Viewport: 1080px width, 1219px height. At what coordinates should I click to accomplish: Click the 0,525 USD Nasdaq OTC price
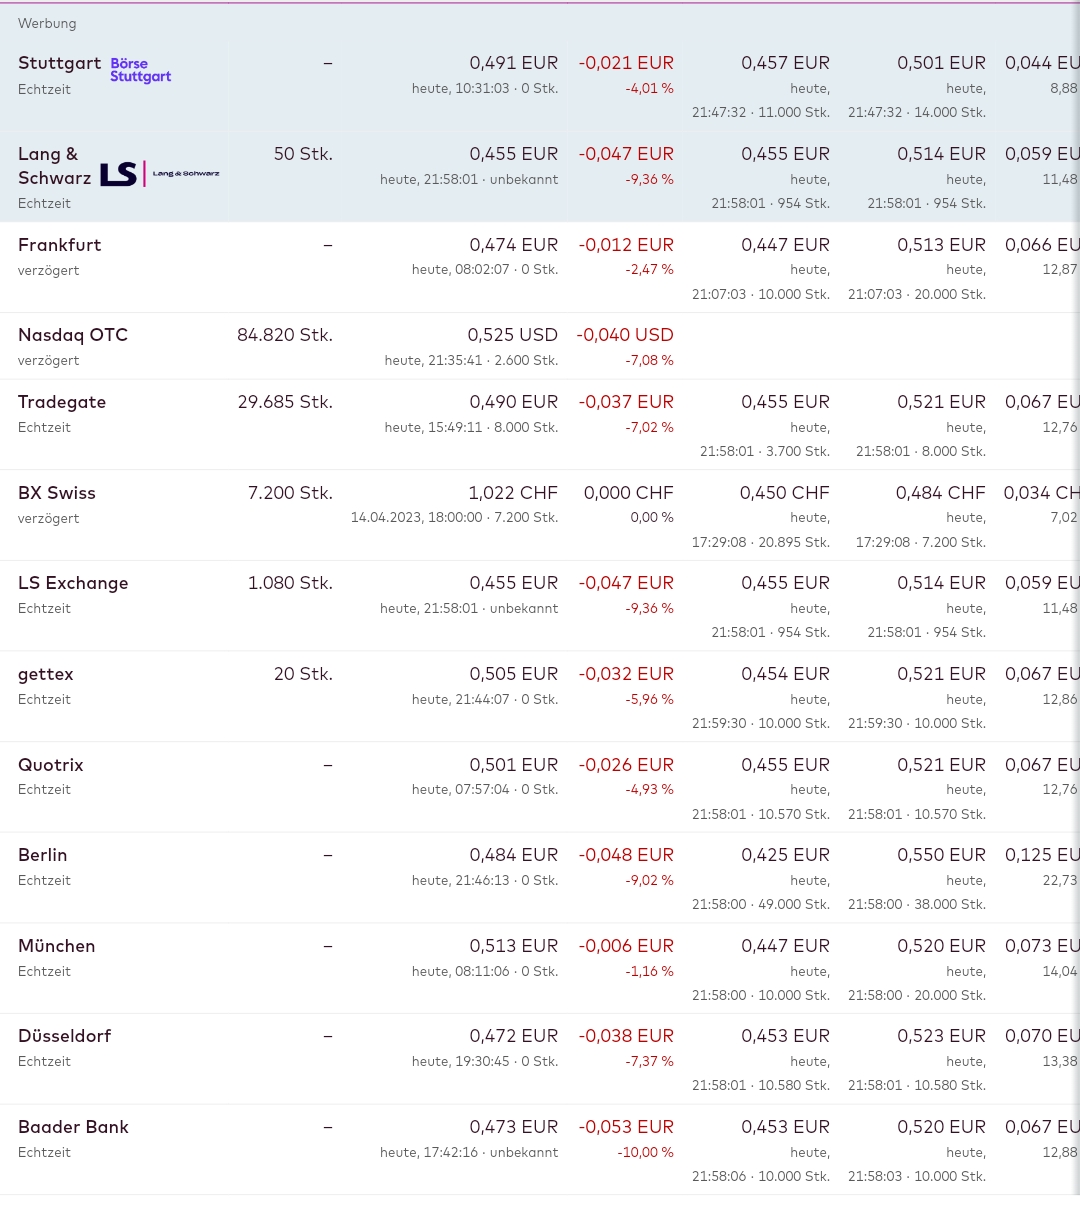click(x=512, y=335)
